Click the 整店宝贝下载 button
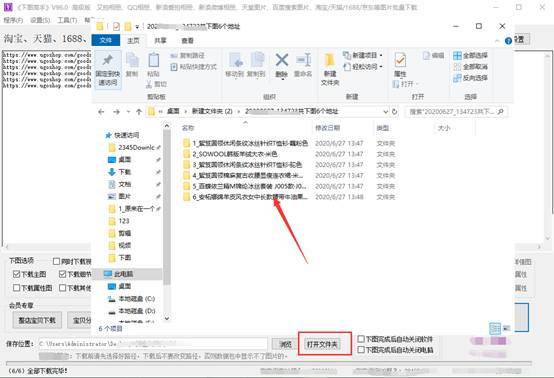 37,320
